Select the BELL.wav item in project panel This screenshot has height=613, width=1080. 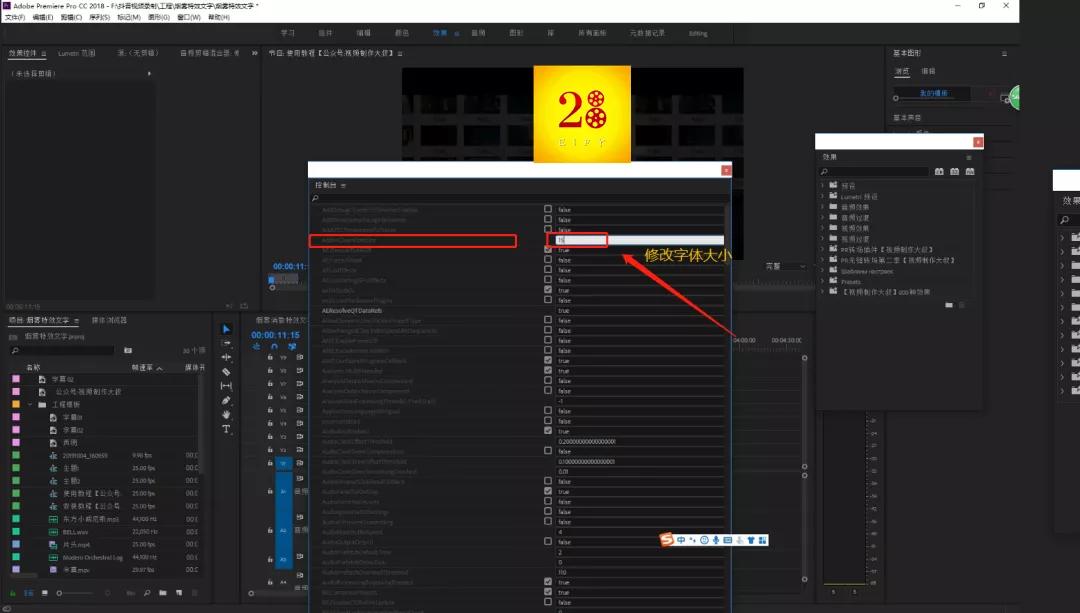[76, 532]
